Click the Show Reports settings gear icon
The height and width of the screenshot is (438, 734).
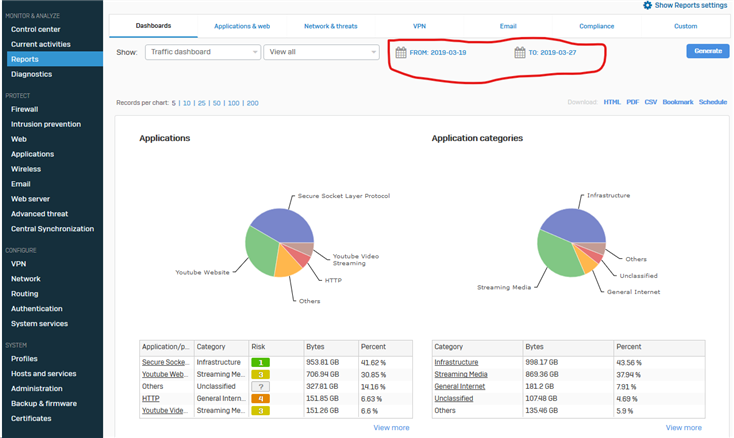tap(648, 6)
